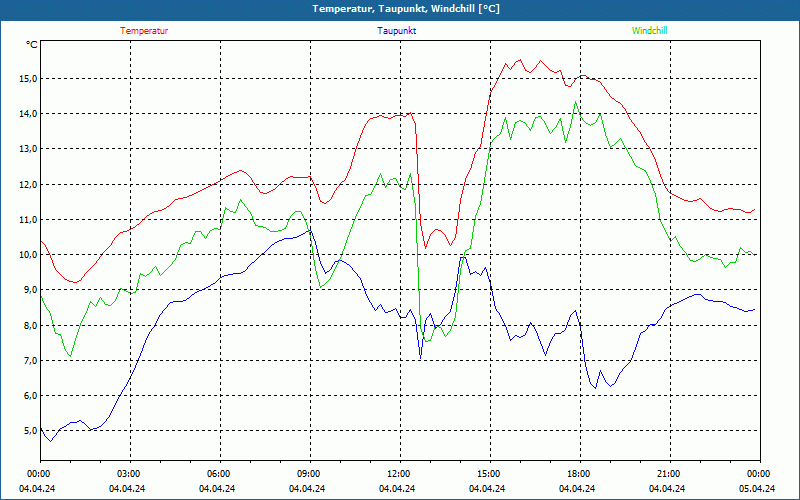Click the 06:00 time label
This screenshot has height=500, width=800.
click(218, 474)
